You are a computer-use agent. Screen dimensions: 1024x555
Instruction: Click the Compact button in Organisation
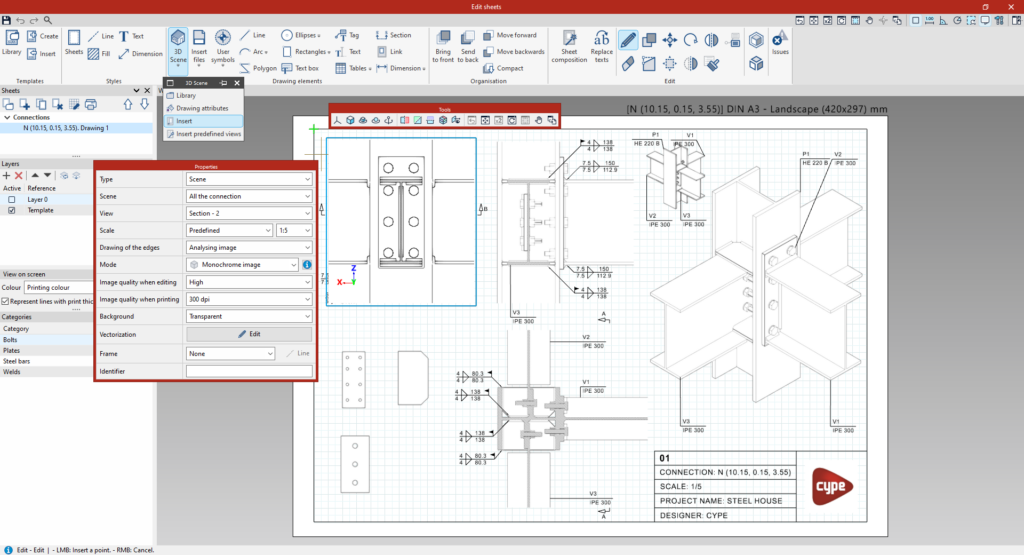(x=504, y=68)
